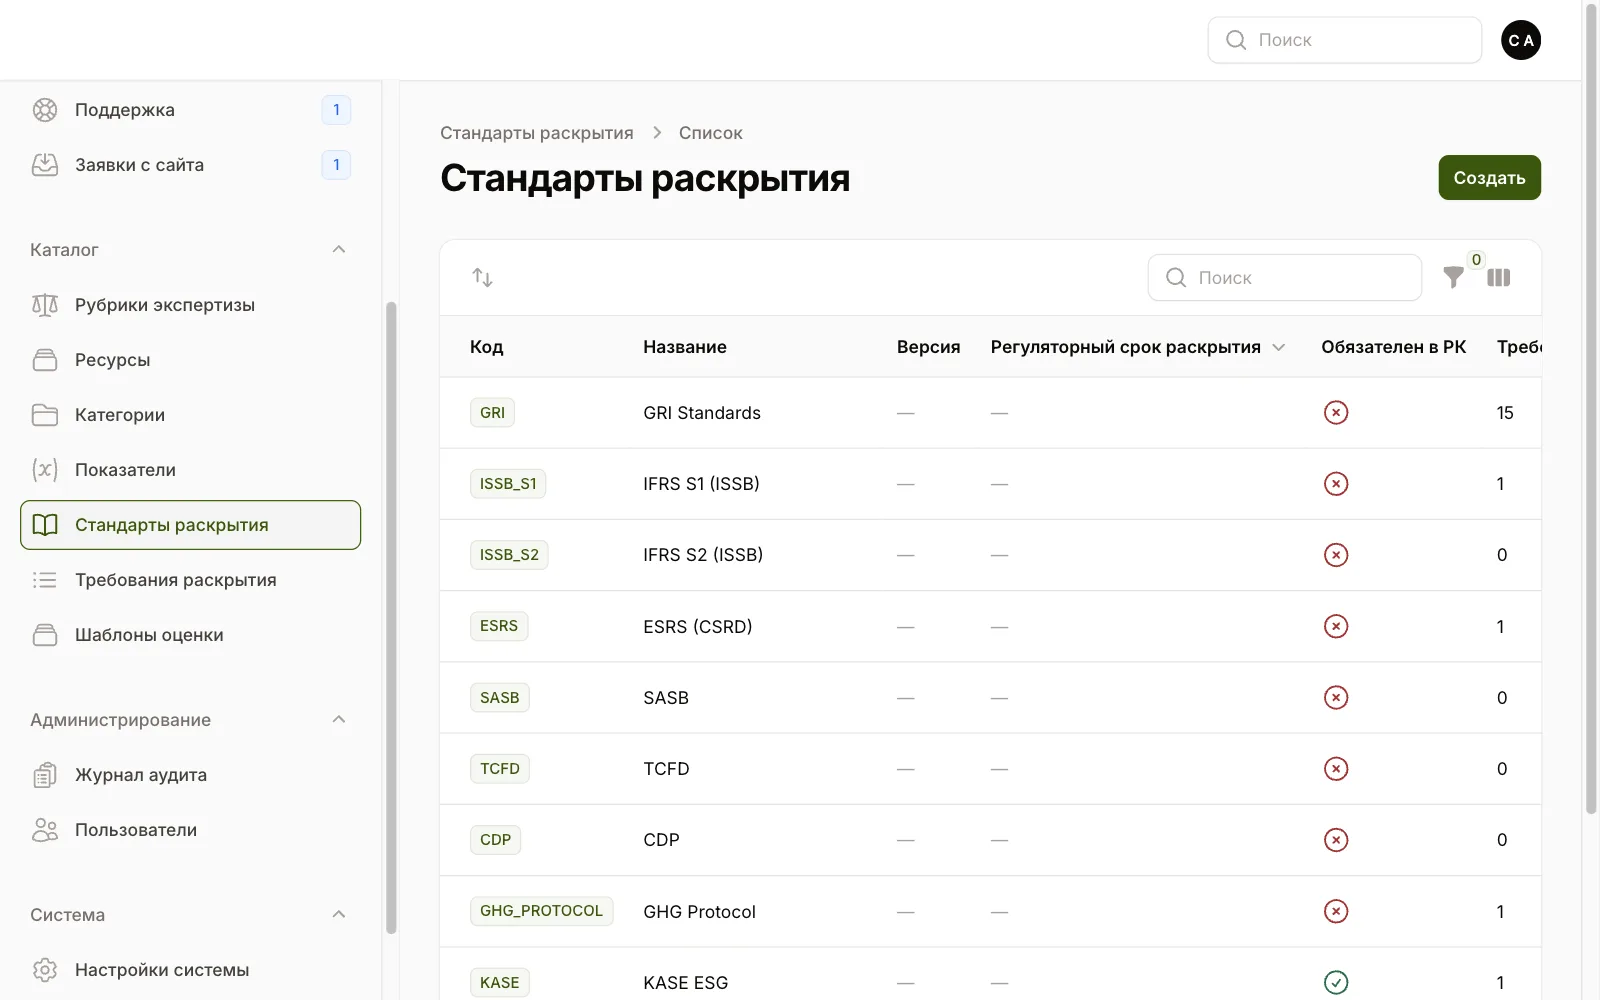Open the CA user avatar menu
Screen dimensions: 1600x1000
[x=1521, y=40]
